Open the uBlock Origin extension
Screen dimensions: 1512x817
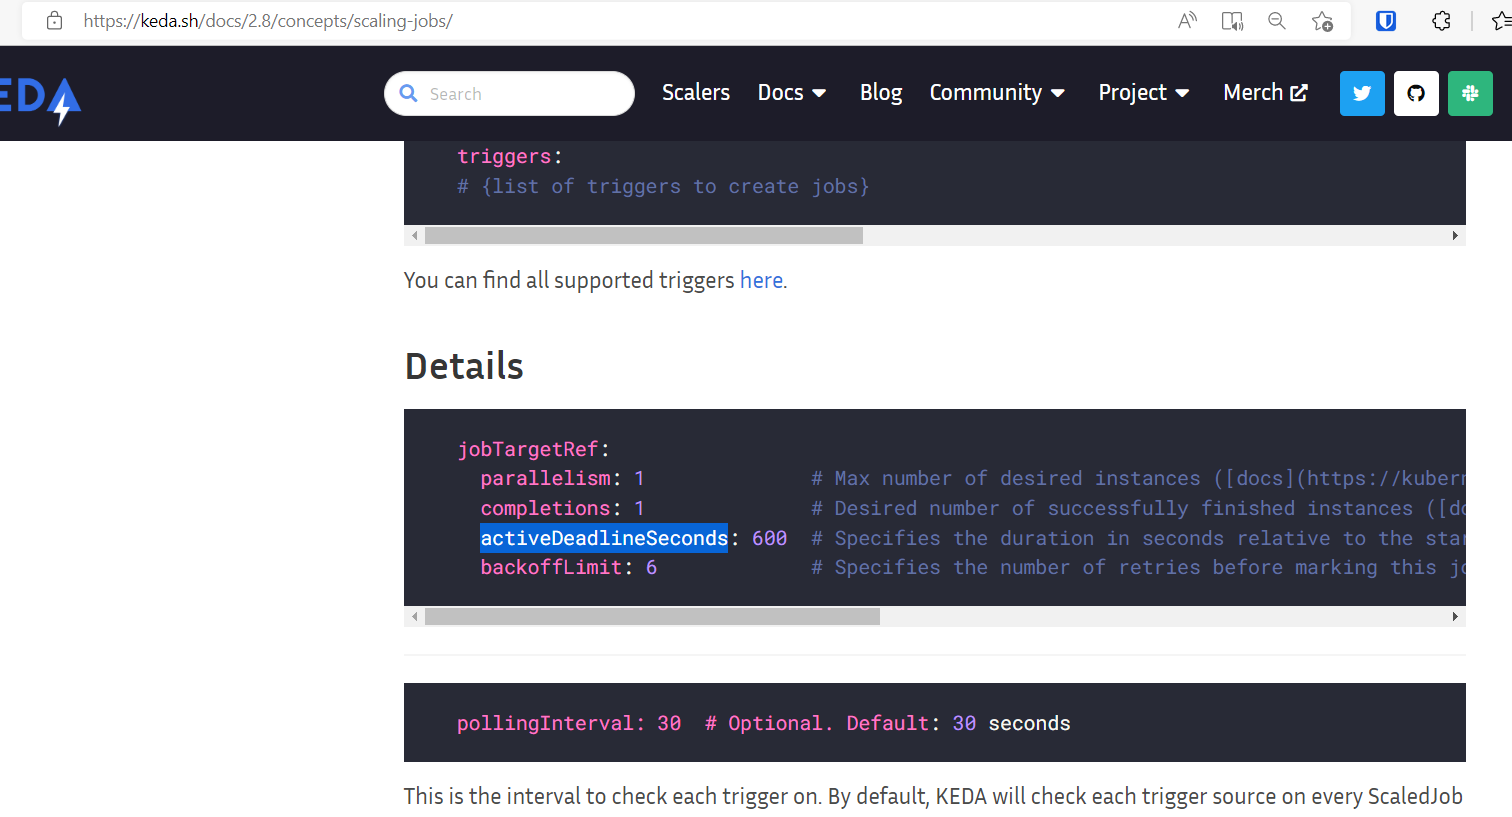click(x=1385, y=20)
